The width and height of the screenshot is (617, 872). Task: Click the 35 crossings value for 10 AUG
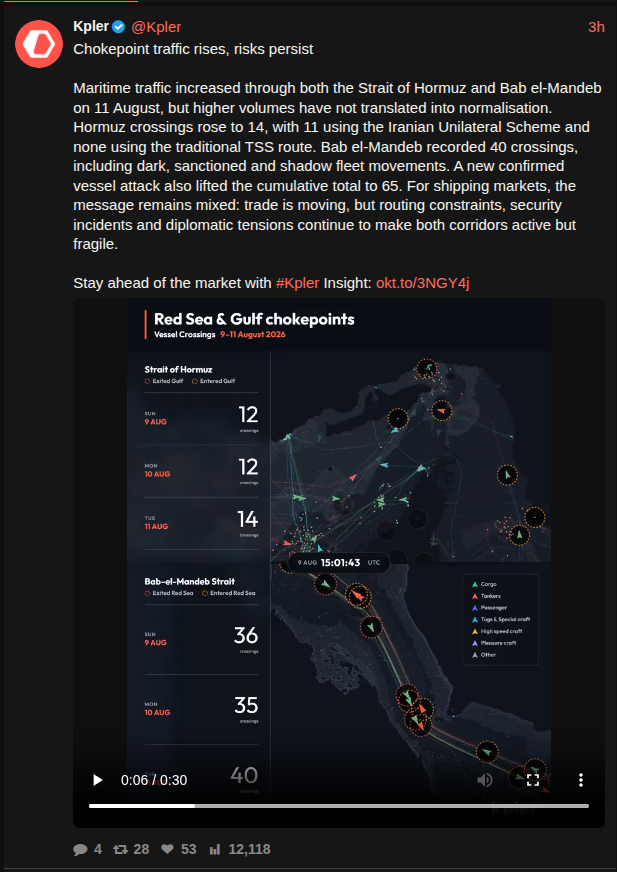246,705
